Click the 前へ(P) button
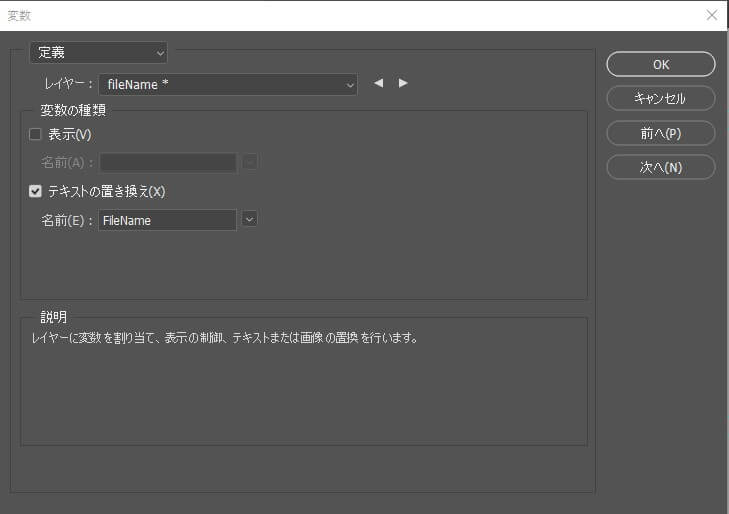This screenshot has height=514, width=729. (x=661, y=133)
